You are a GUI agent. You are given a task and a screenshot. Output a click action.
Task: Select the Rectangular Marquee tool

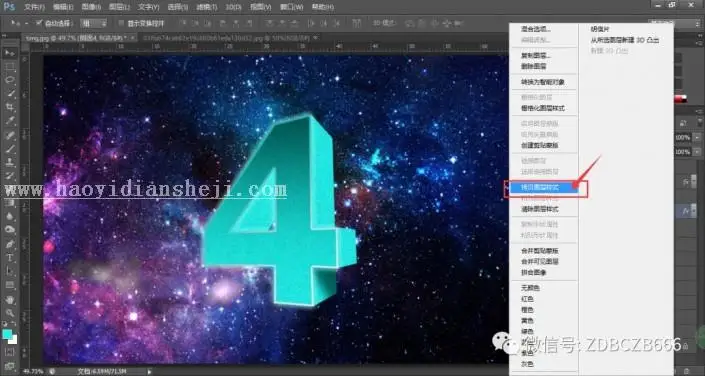click(9, 67)
